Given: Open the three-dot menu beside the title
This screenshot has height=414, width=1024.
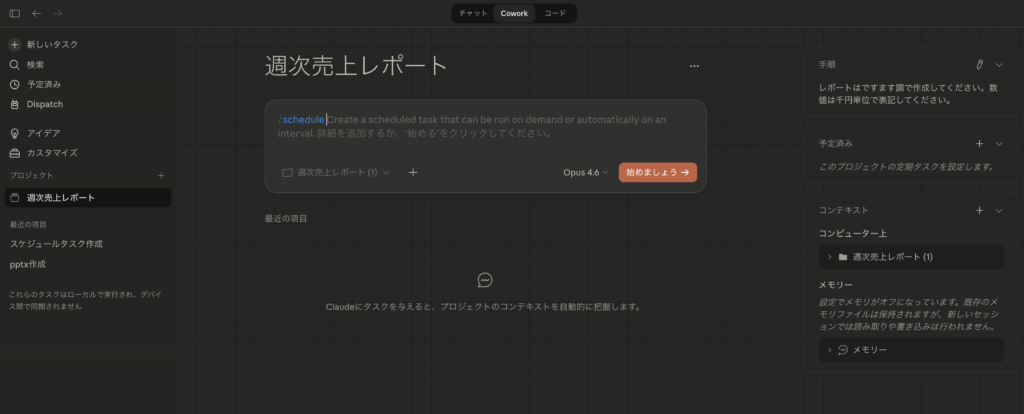Looking at the screenshot, I should pos(694,66).
